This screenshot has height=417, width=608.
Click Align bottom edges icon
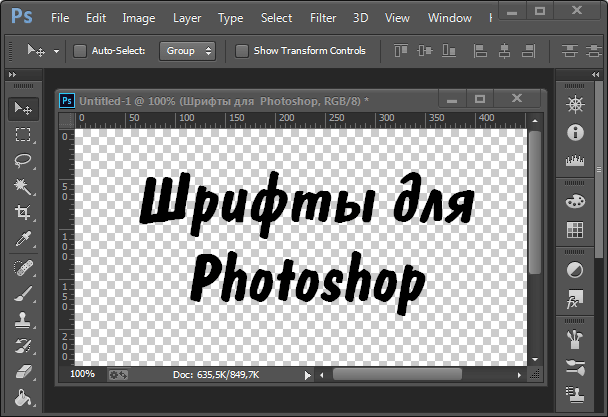coord(449,51)
